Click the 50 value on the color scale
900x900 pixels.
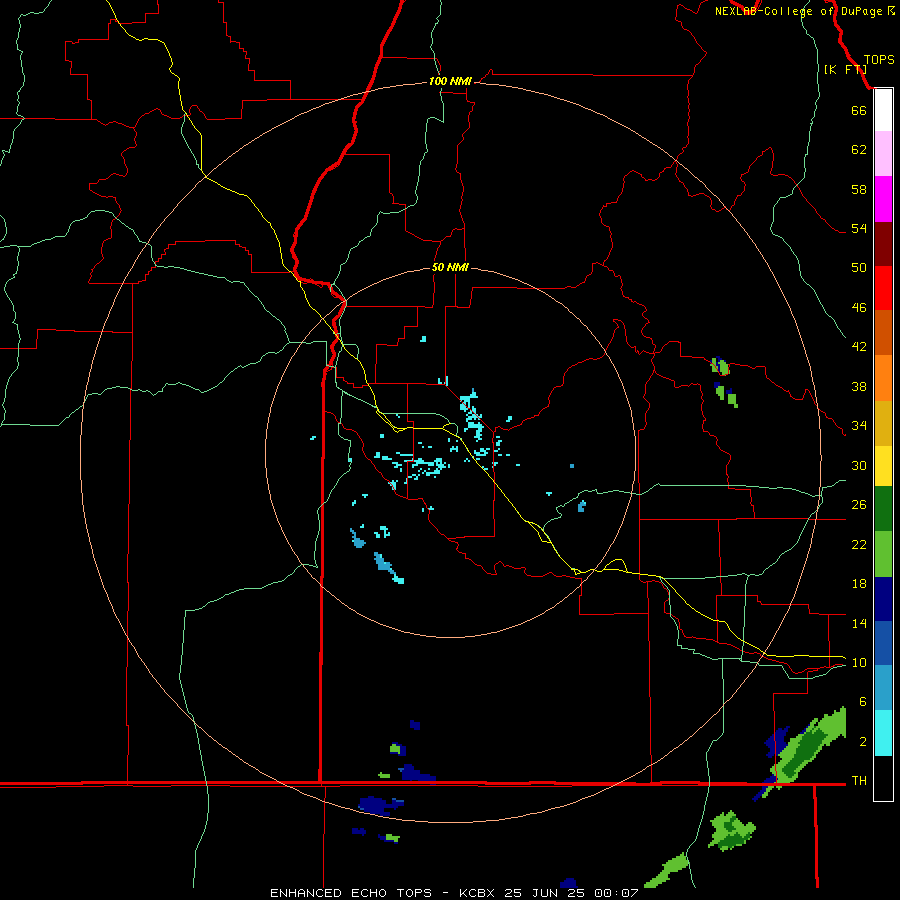pyautogui.click(x=859, y=268)
